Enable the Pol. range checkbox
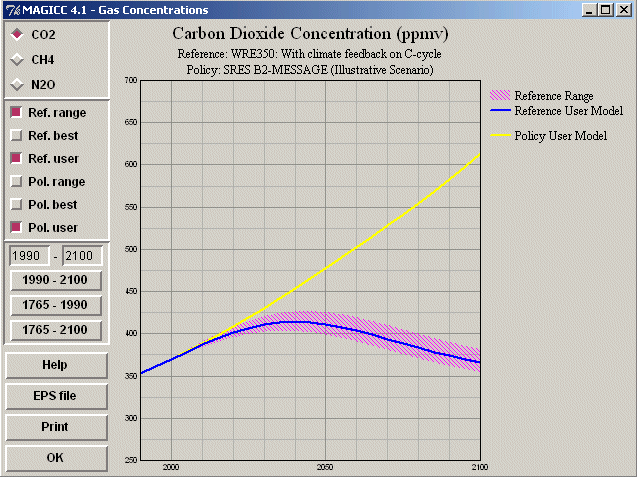 [x=16, y=182]
